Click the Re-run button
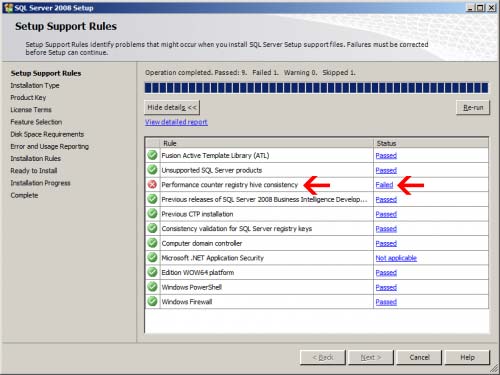 point(473,107)
